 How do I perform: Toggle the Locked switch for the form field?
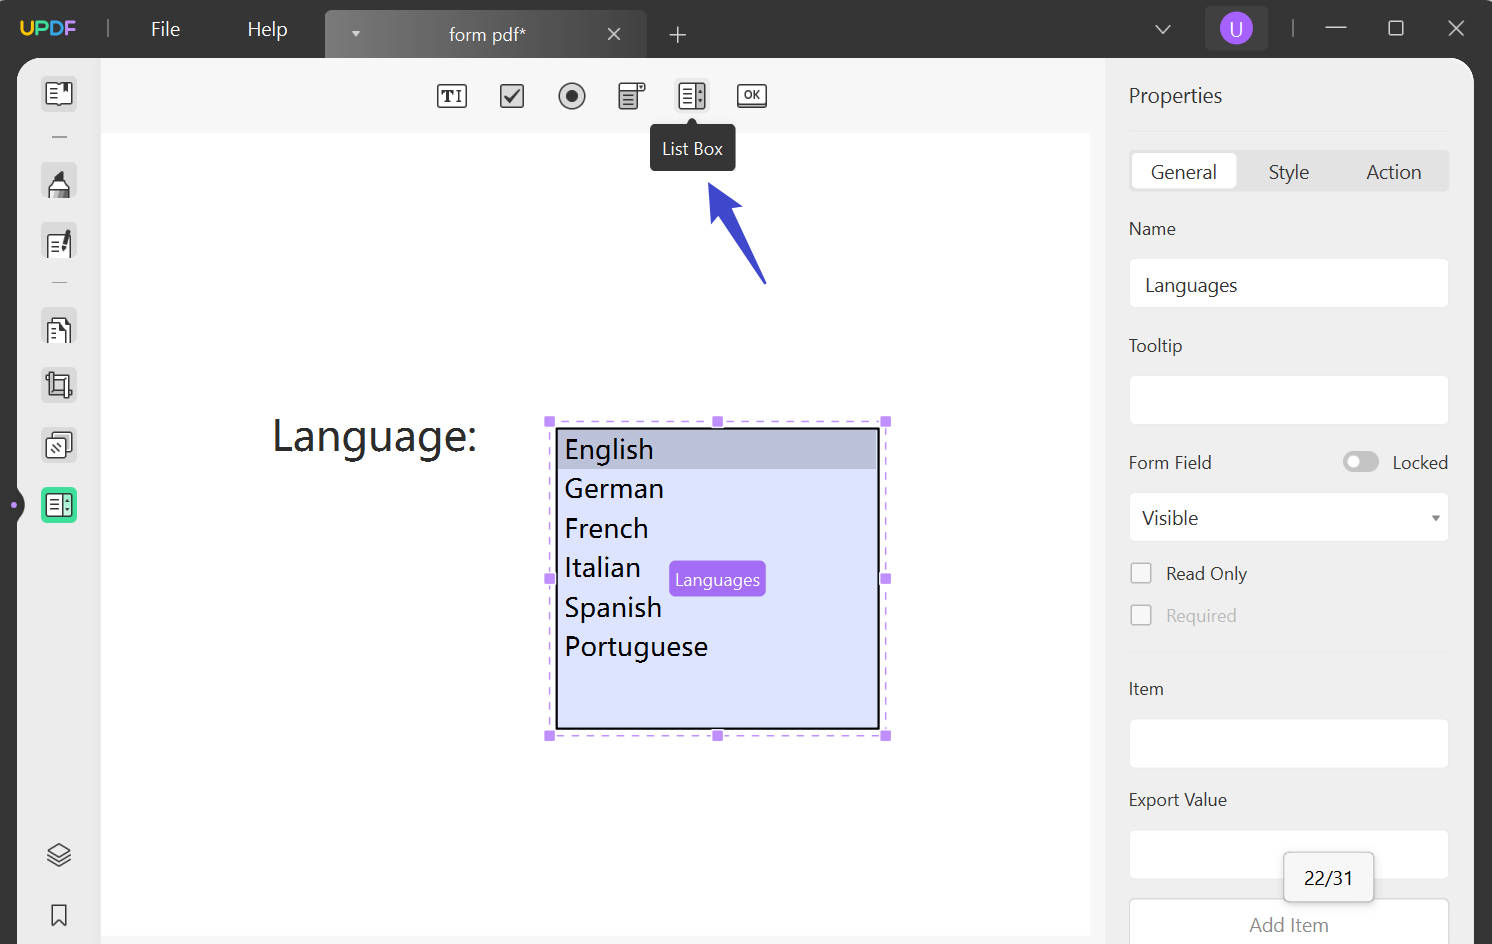[1360, 461]
